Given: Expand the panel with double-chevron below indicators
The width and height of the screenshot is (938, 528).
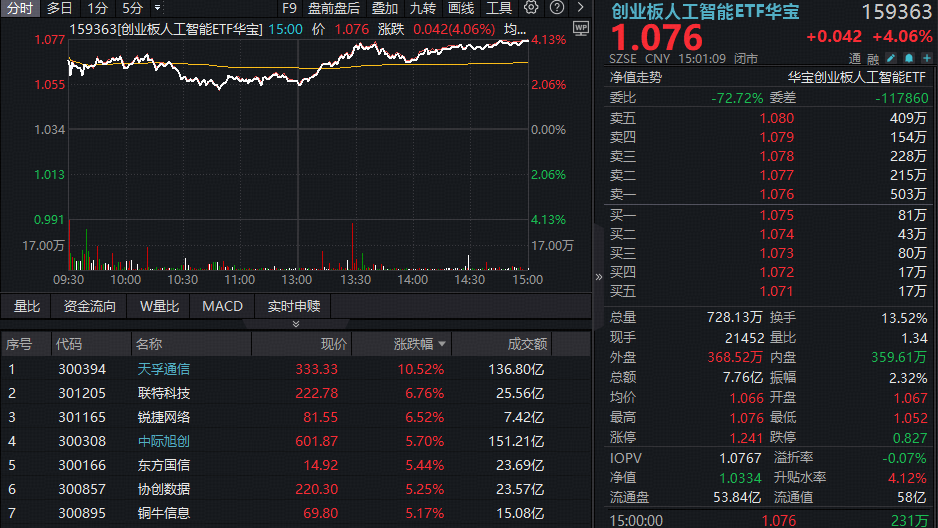Looking at the screenshot, I should tap(295, 324).
